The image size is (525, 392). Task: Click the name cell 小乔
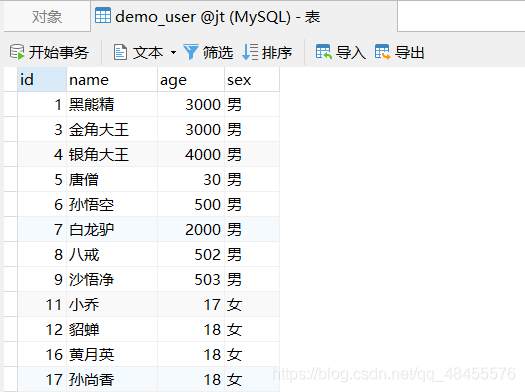[x=112, y=305]
